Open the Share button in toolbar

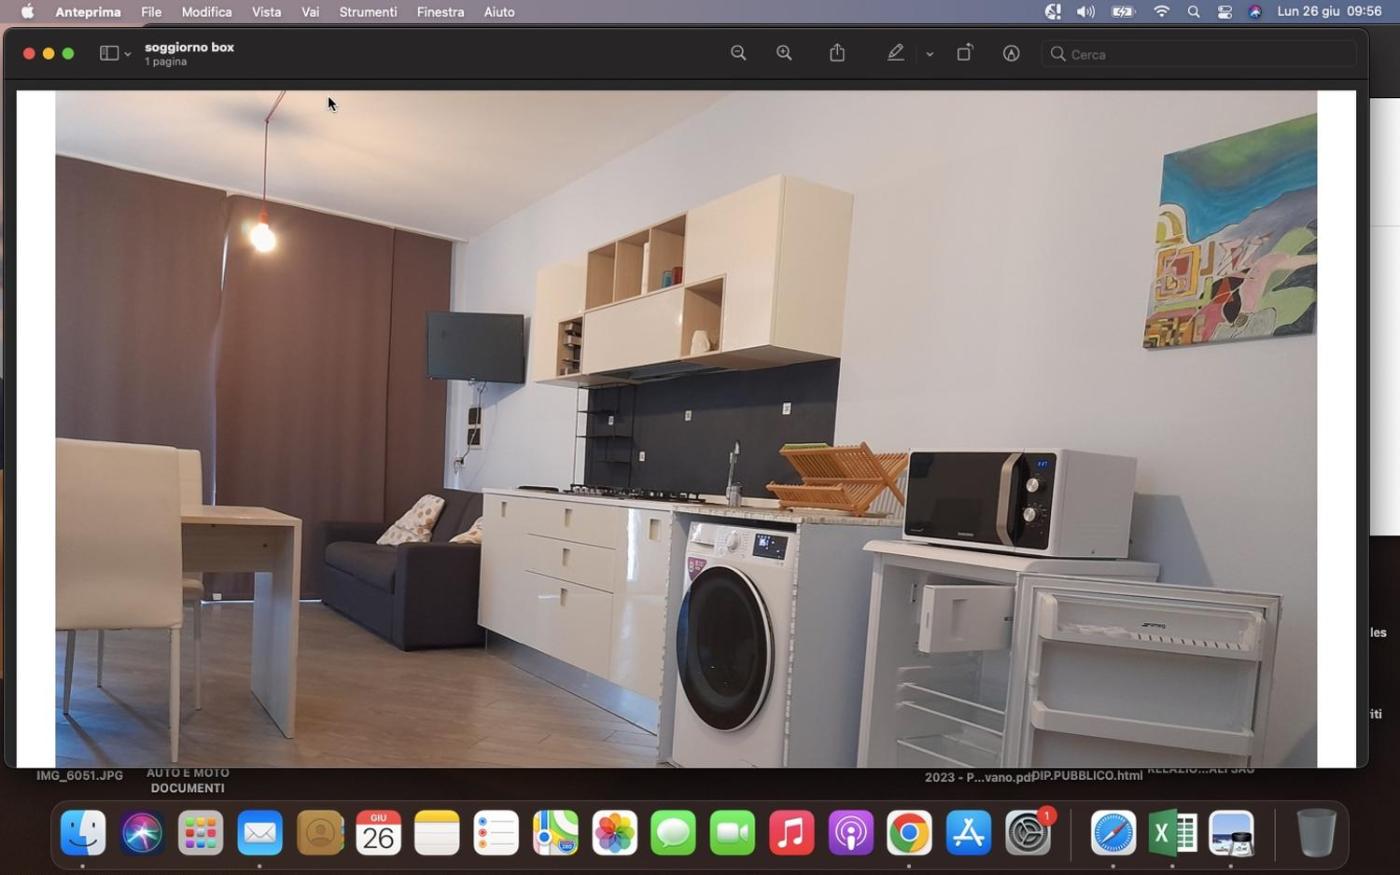[x=837, y=54]
